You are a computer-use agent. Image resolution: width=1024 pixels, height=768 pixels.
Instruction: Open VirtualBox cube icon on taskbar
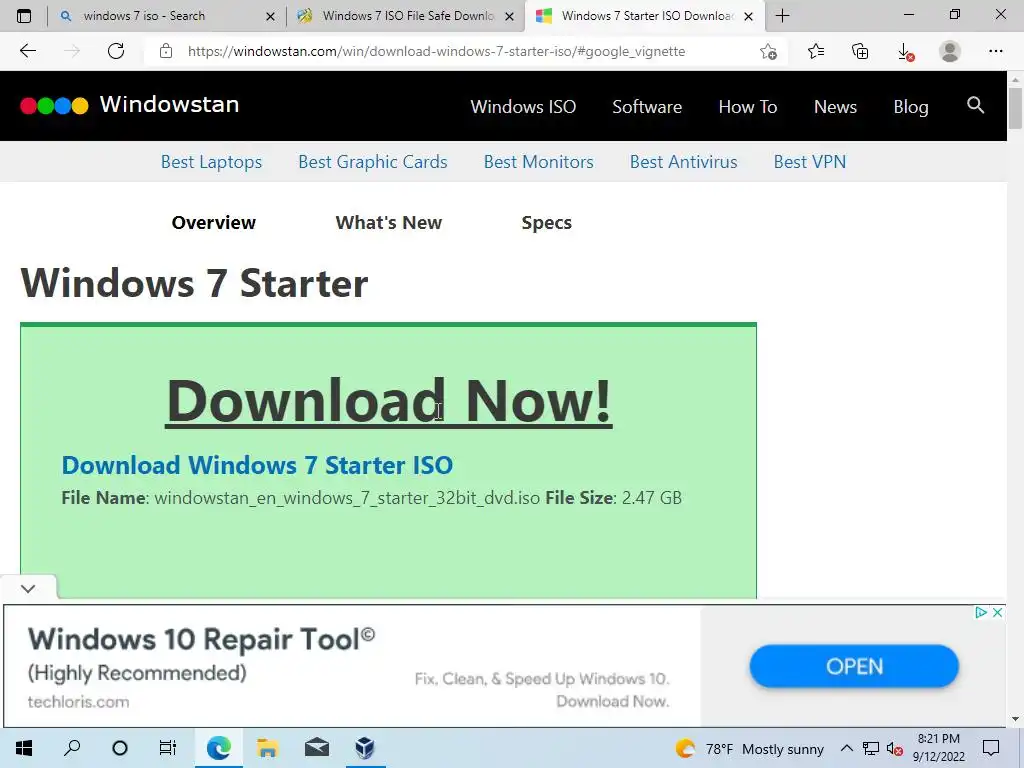(365, 748)
